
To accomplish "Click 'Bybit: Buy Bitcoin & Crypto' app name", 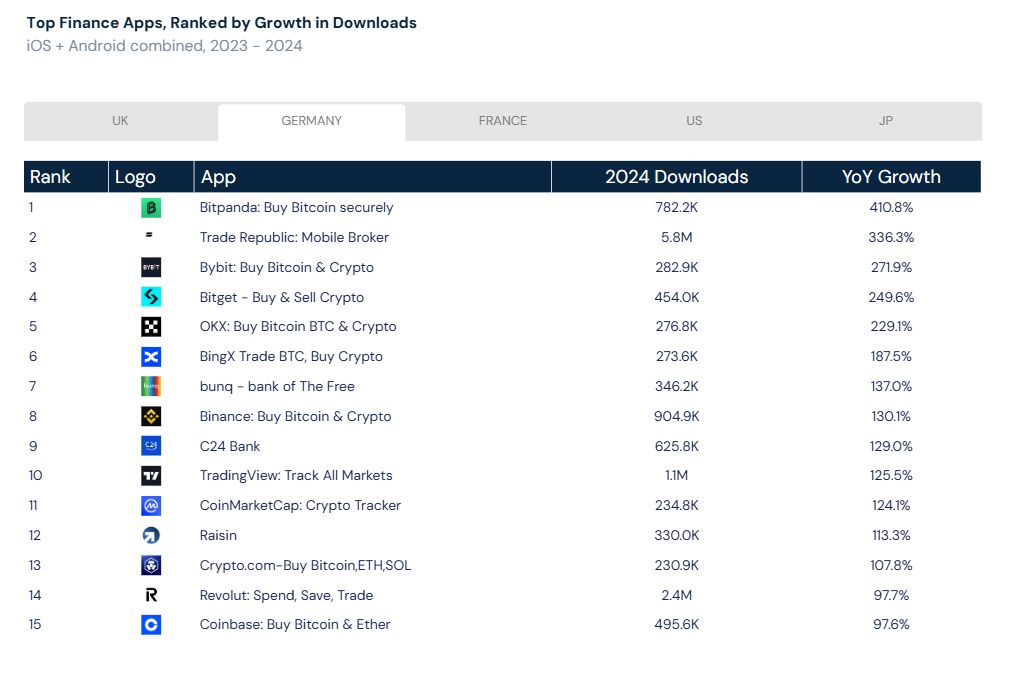I will [x=286, y=267].
